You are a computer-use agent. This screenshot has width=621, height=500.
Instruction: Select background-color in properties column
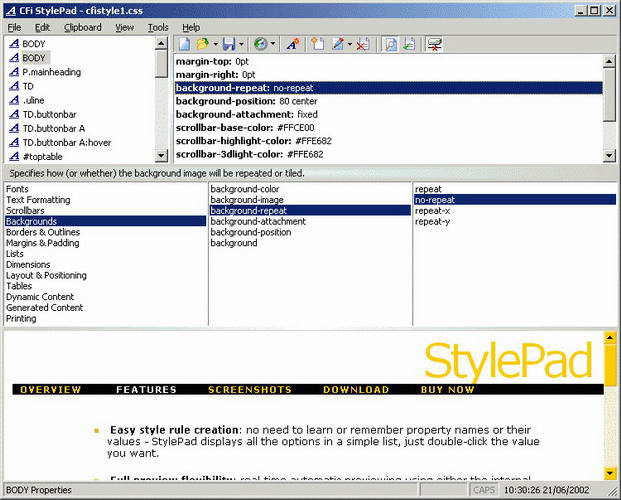click(x=245, y=189)
